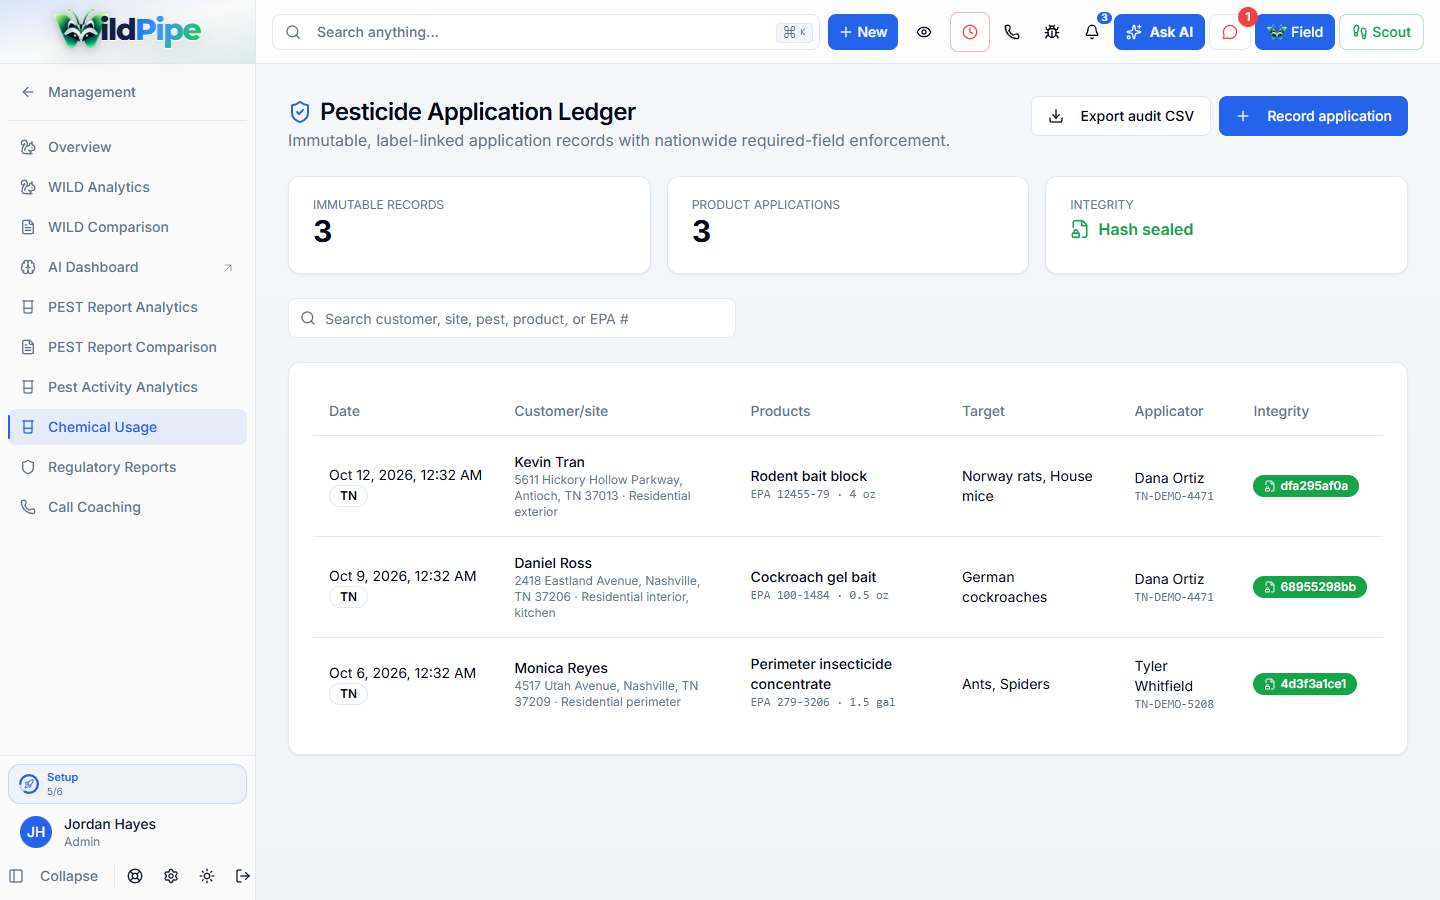Open the Overview menu item
Screen dimensions: 1440x900
point(127,147)
